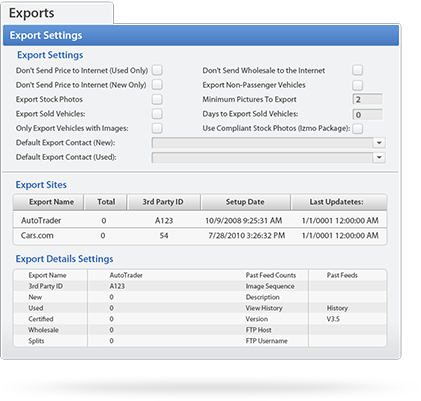Focus the Days to Export Sold Vehicles field
421x401 pixels.
367,114
